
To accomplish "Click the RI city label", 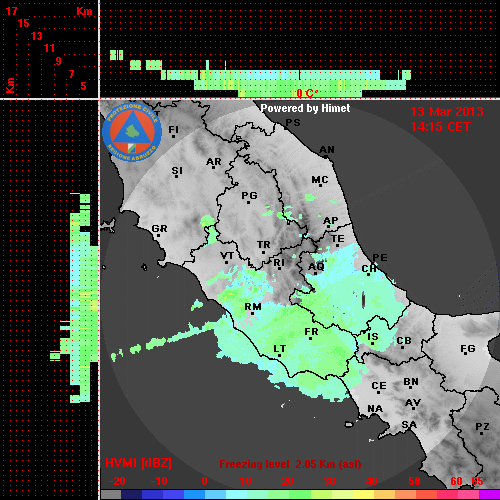I will [x=279, y=263].
